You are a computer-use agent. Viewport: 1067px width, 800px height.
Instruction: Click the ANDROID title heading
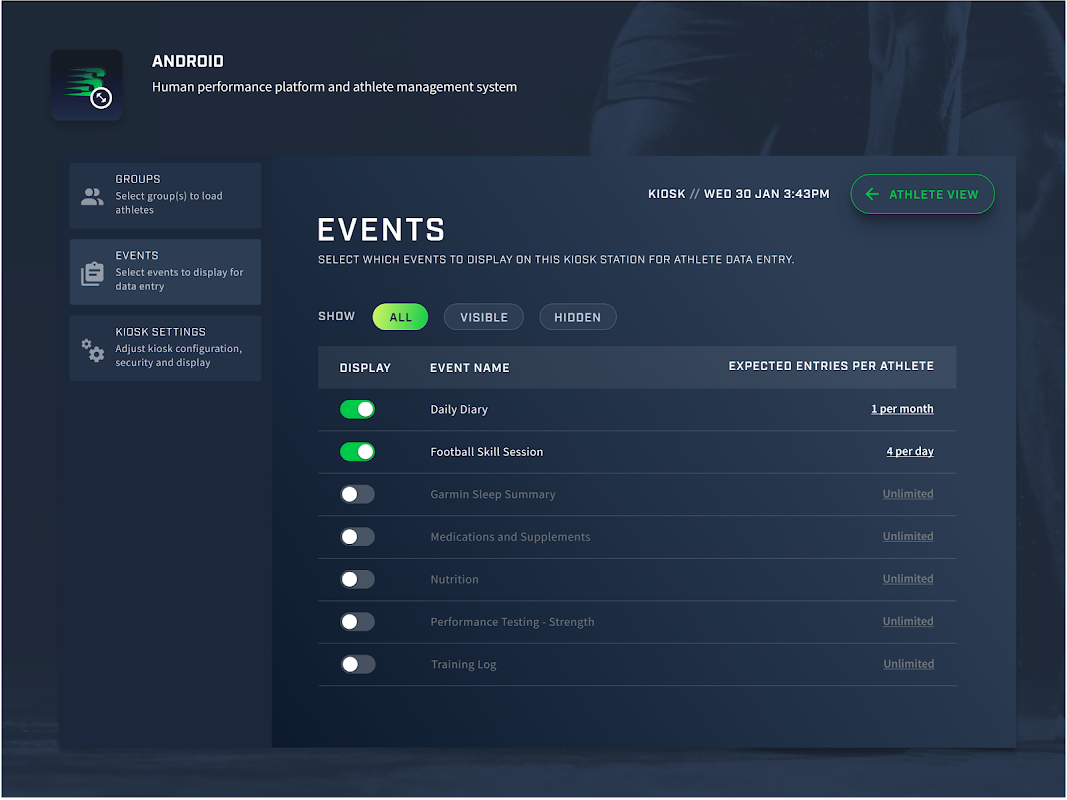(188, 61)
